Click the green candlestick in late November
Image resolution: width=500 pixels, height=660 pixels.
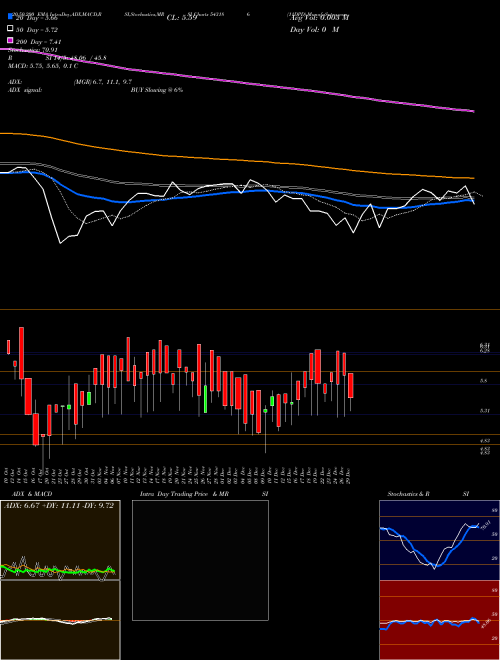pyautogui.click(x=205, y=399)
